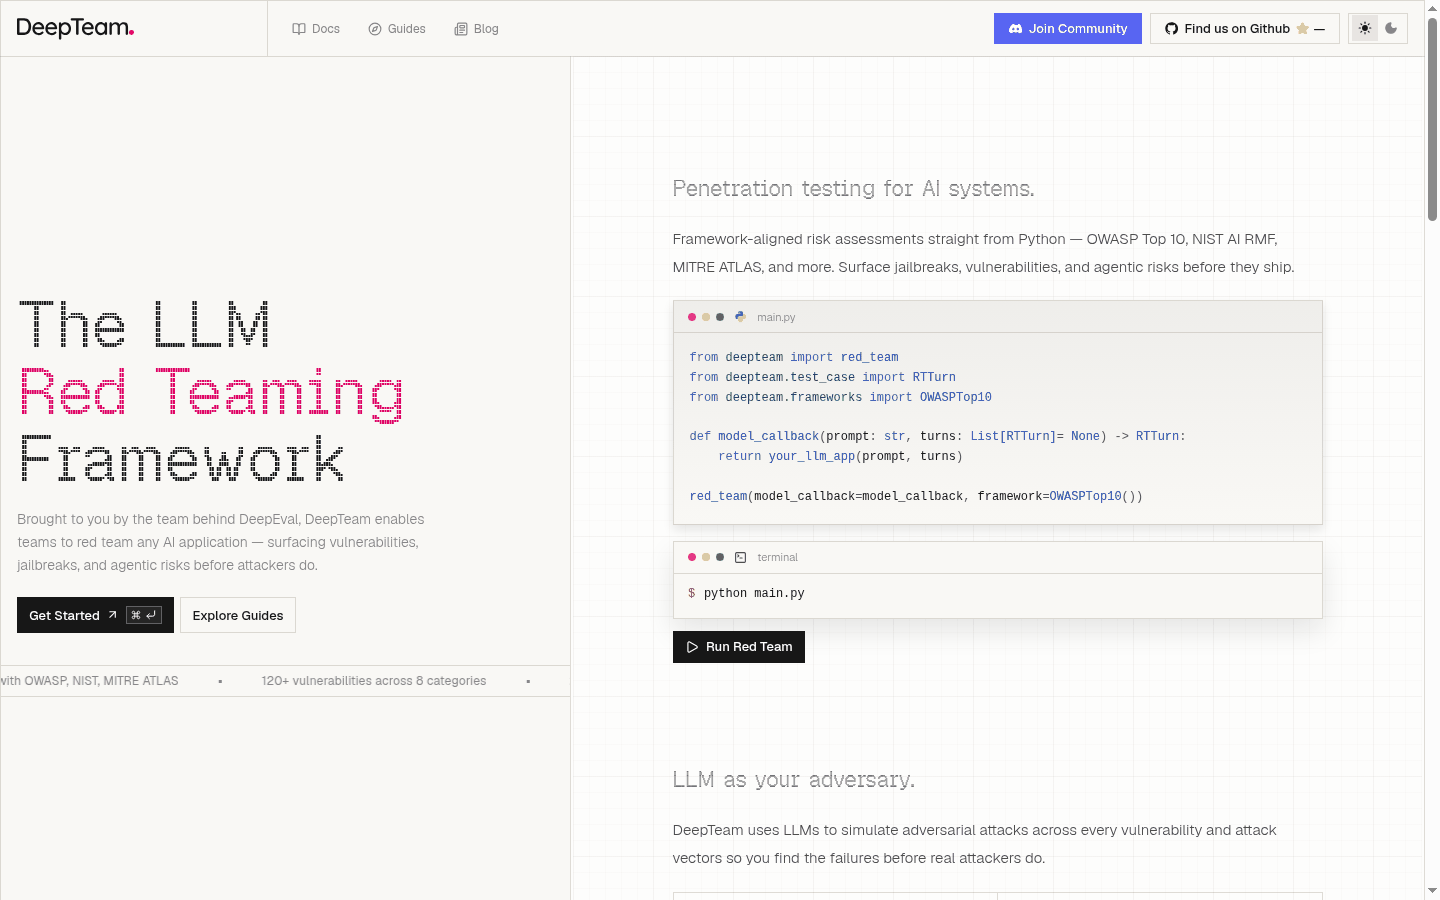Click the Explore Guides button
This screenshot has height=900, width=1440.
(x=238, y=615)
